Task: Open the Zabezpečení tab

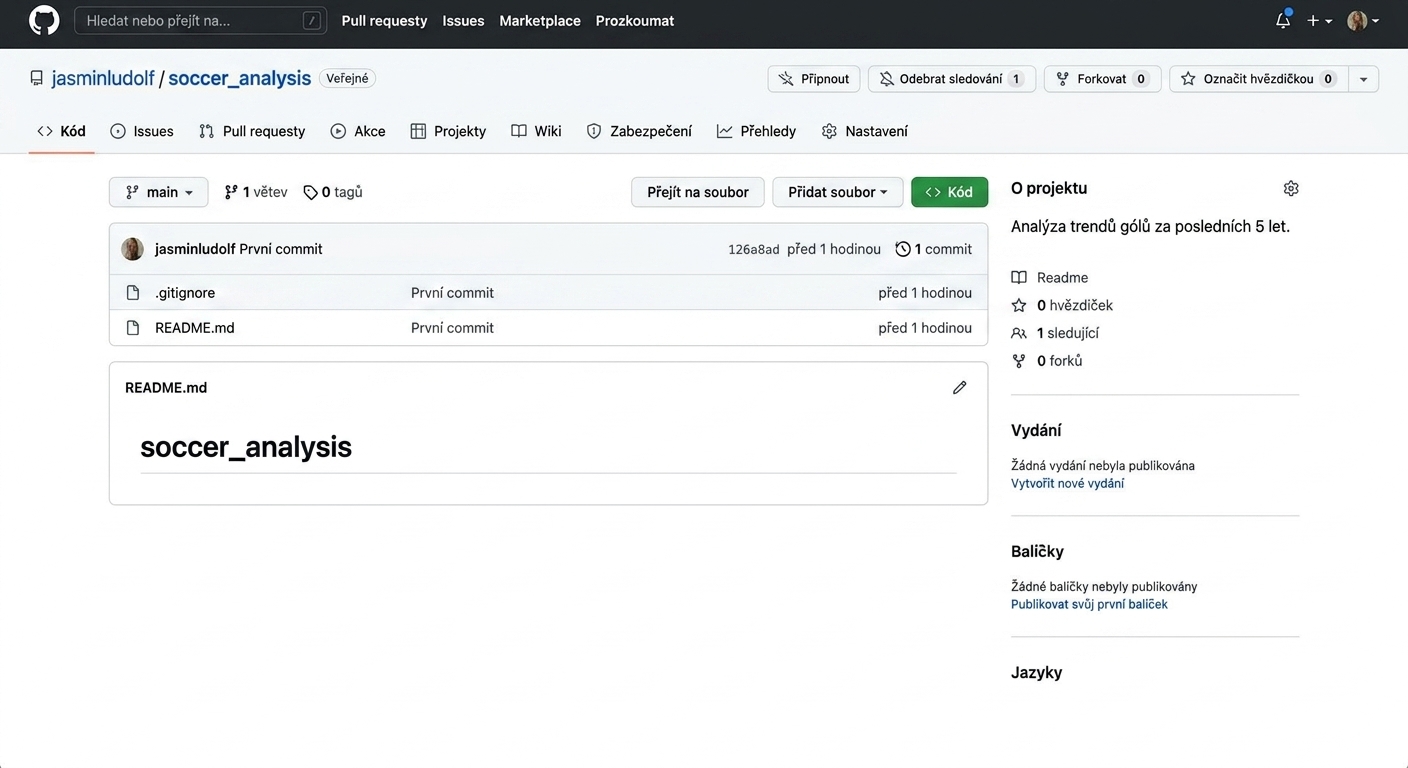Action: click(x=639, y=131)
